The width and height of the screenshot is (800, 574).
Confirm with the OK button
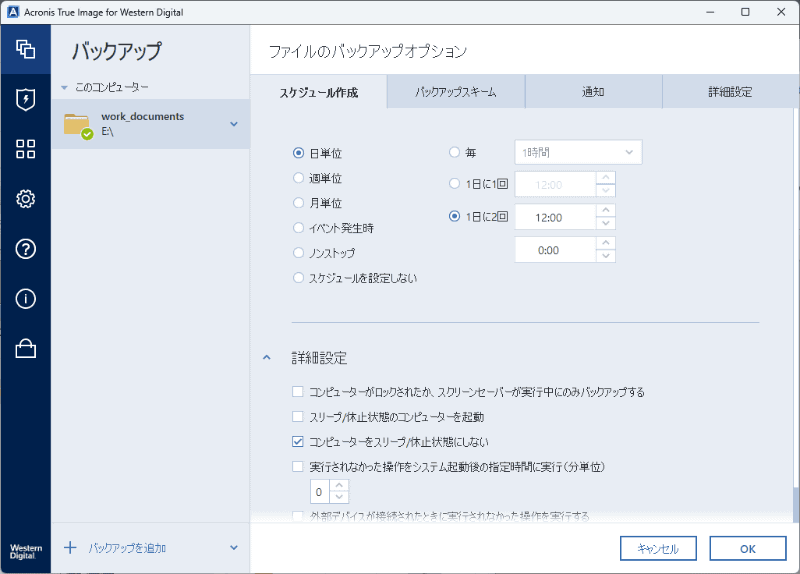tap(748, 548)
